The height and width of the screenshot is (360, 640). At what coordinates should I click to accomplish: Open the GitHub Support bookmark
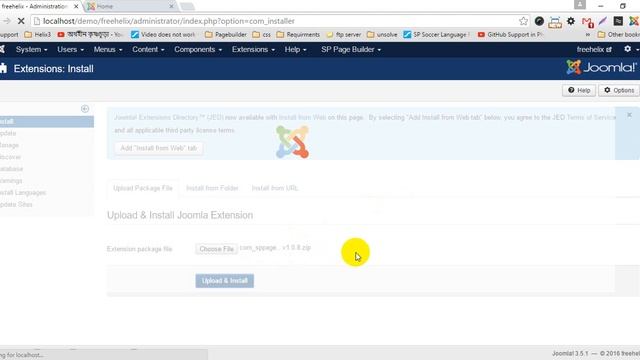(511, 35)
